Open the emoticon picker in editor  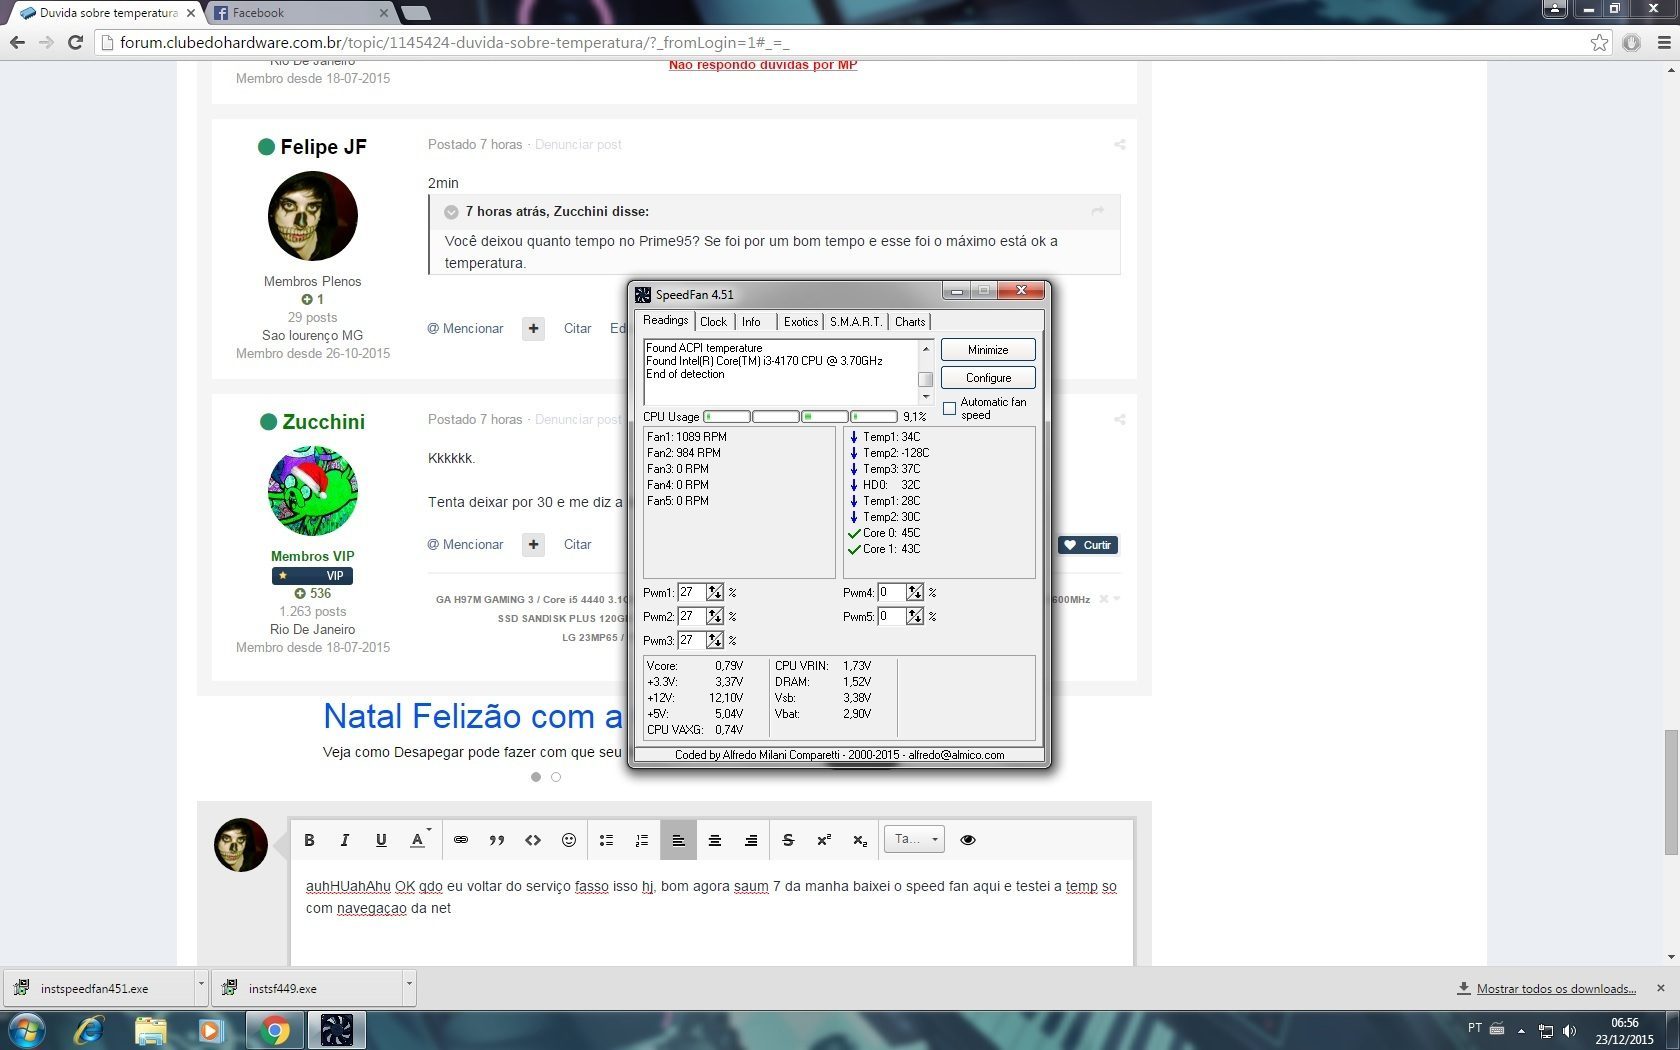569,840
